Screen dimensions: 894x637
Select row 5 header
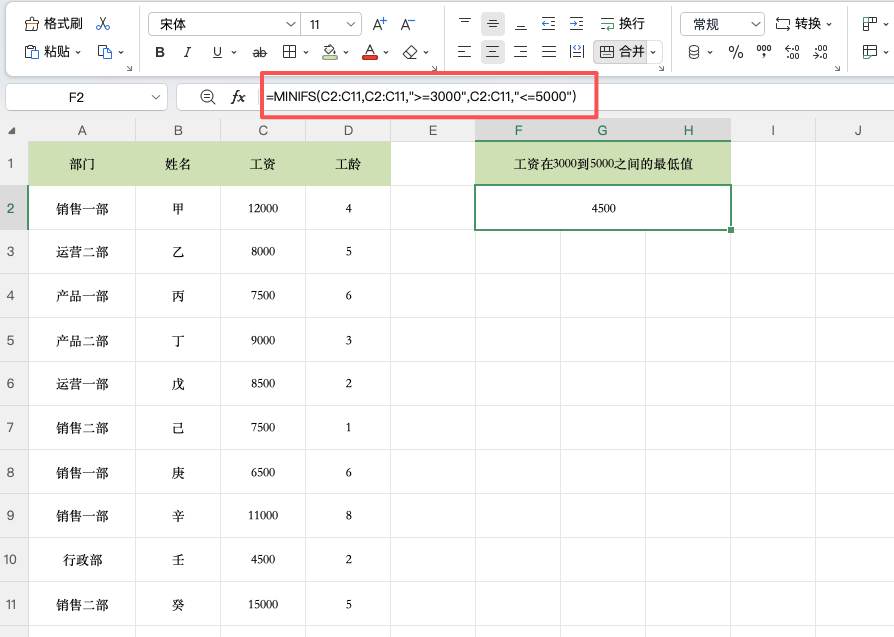[11, 340]
